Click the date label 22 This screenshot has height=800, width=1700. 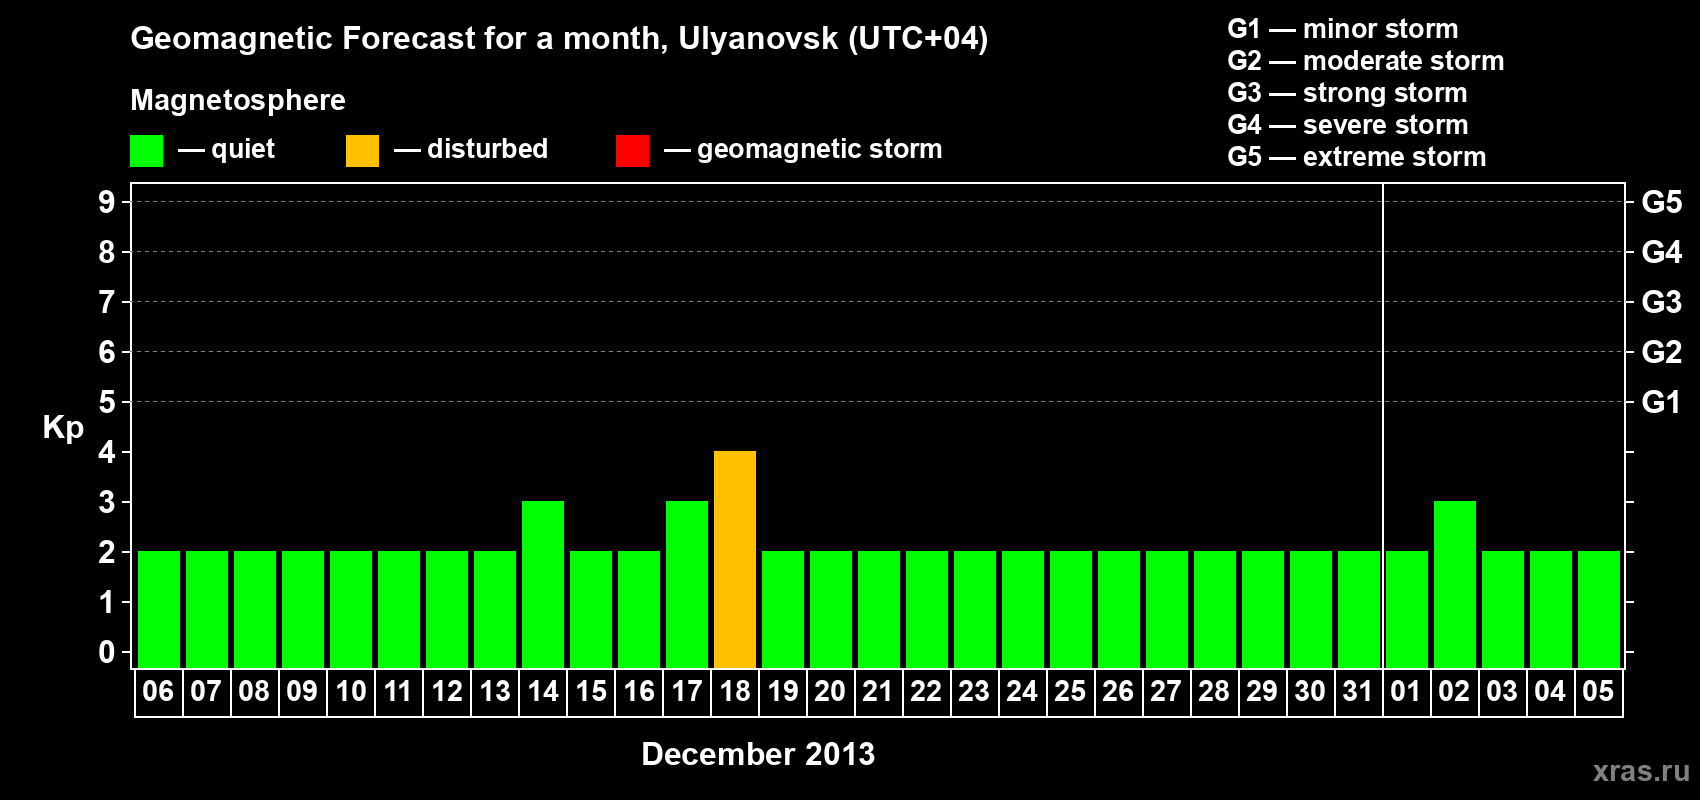(926, 691)
